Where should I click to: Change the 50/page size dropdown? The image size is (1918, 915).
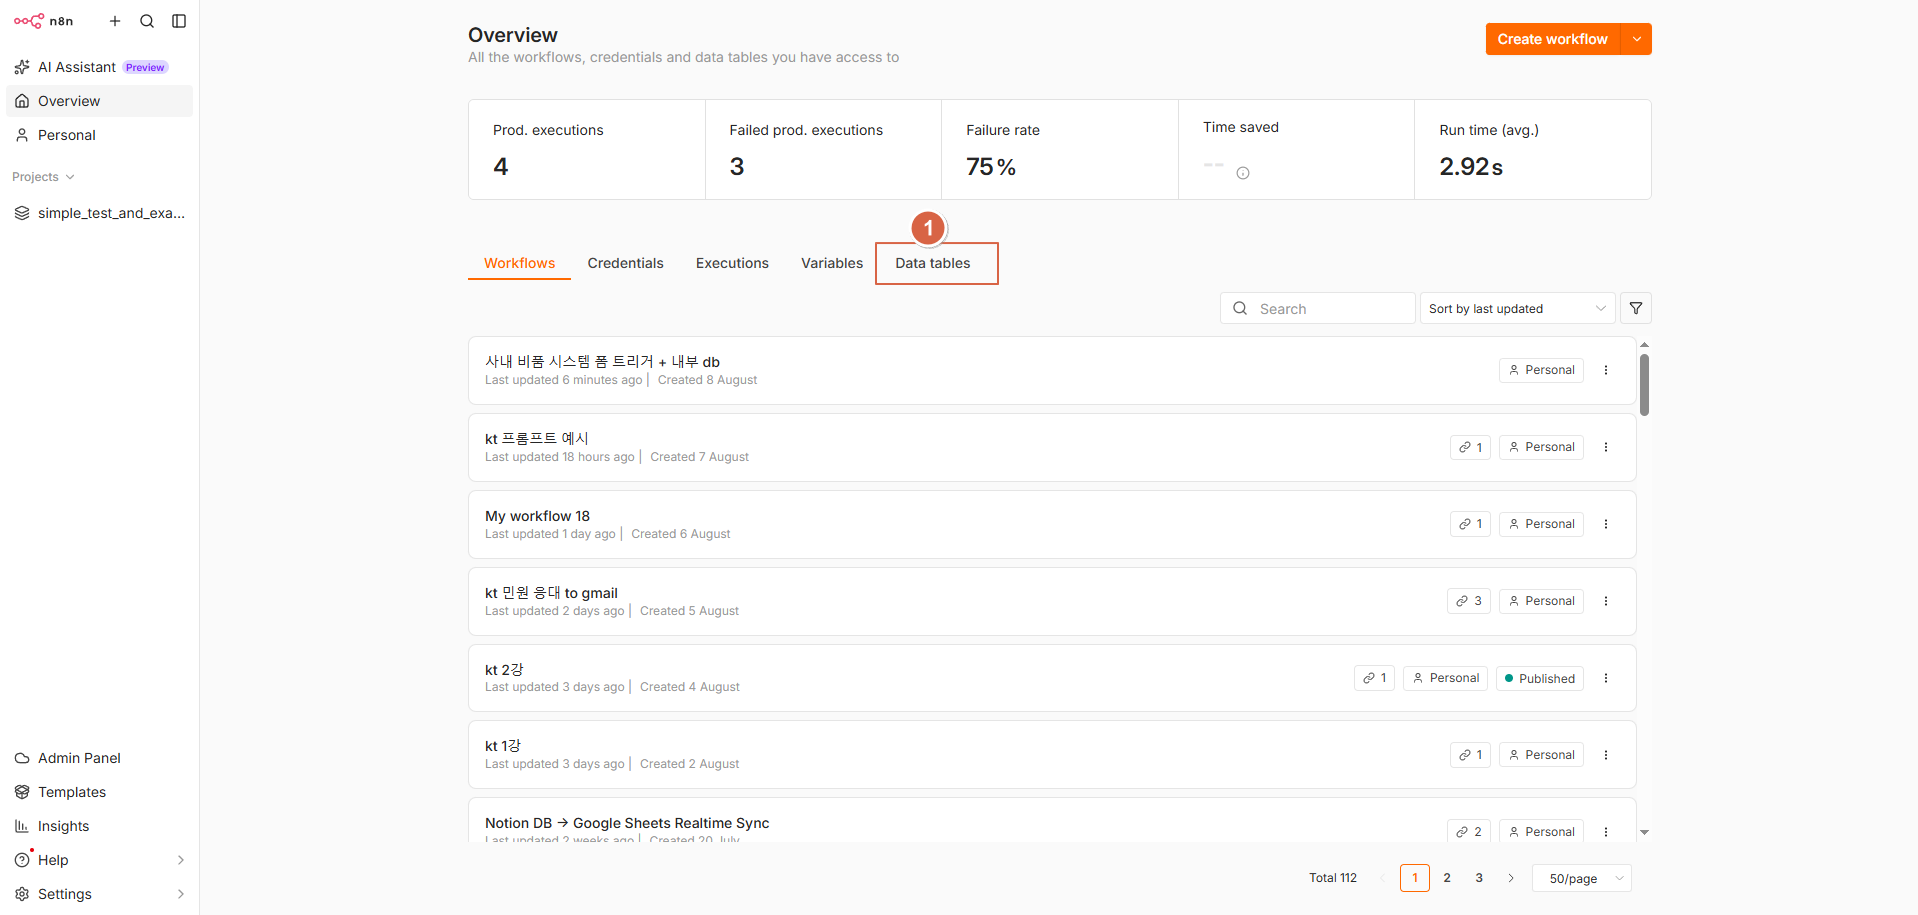[1582, 878]
